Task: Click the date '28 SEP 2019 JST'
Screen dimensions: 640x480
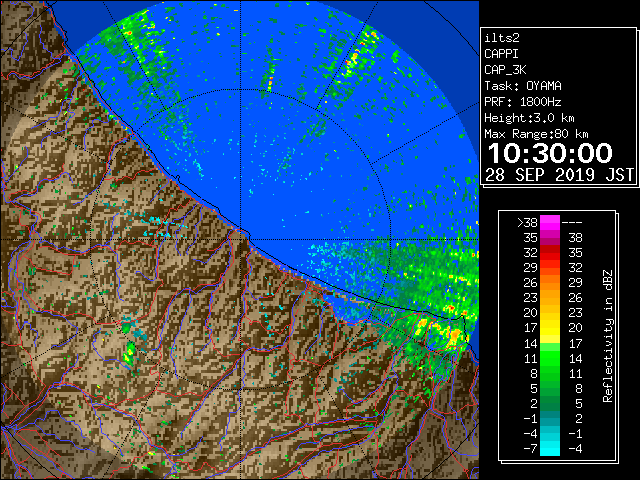Action: 559,175
